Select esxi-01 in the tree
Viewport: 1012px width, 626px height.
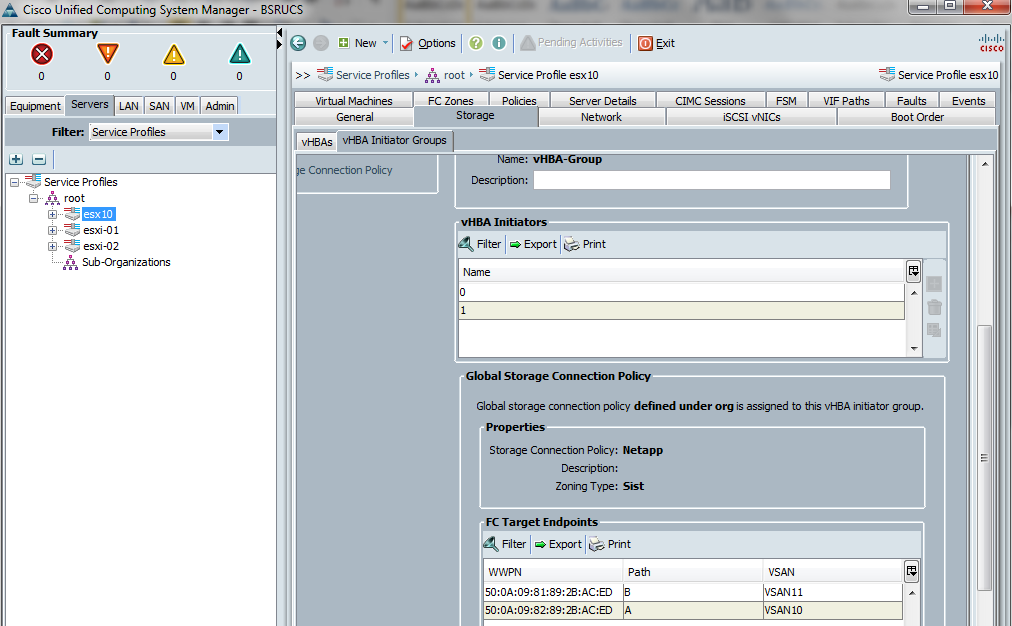101,230
